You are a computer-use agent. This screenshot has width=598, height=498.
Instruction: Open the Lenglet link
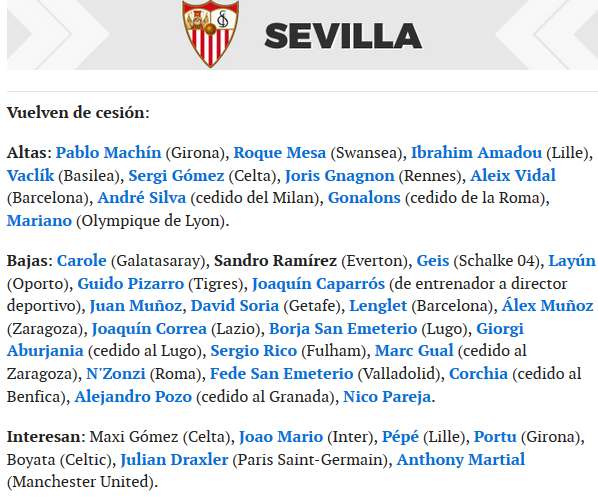pos(378,305)
